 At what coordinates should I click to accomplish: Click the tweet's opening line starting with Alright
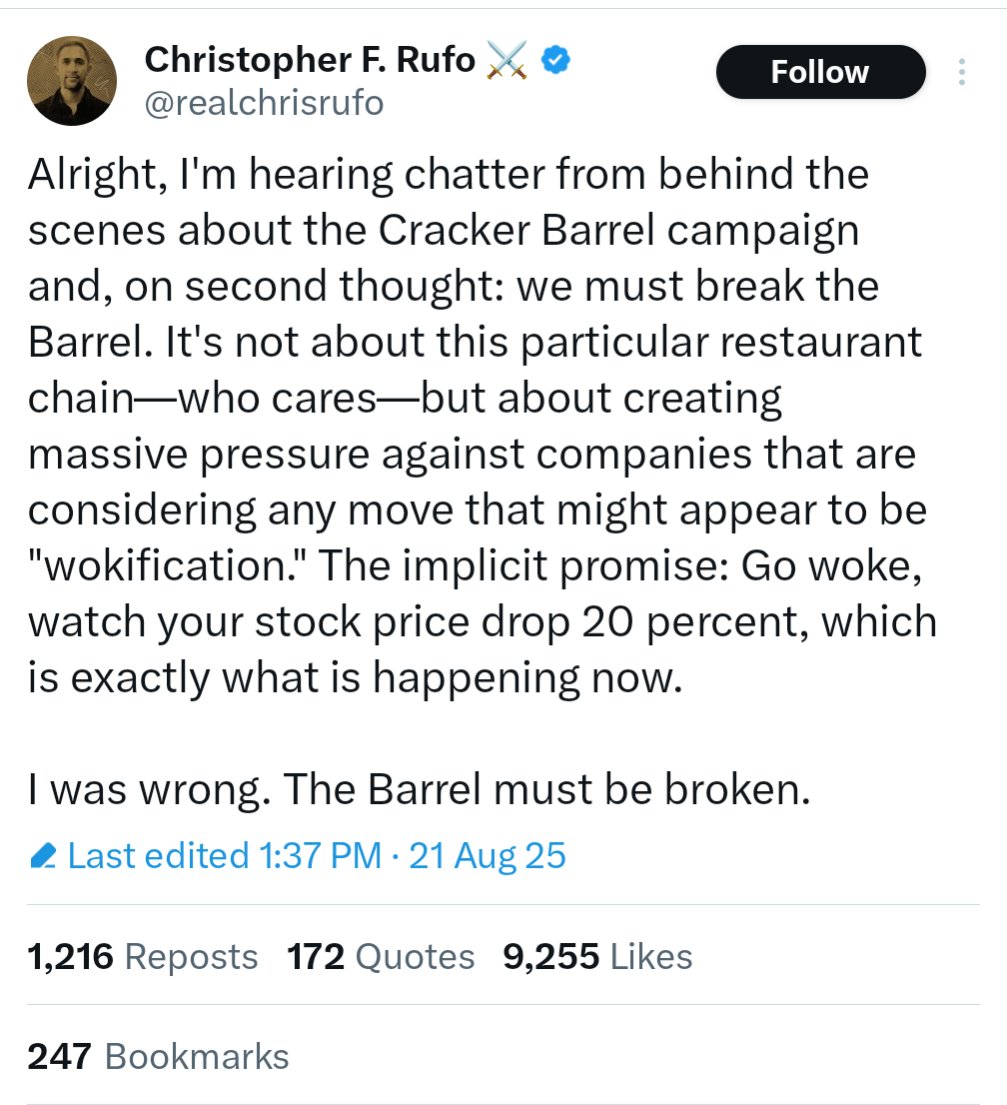(448, 174)
